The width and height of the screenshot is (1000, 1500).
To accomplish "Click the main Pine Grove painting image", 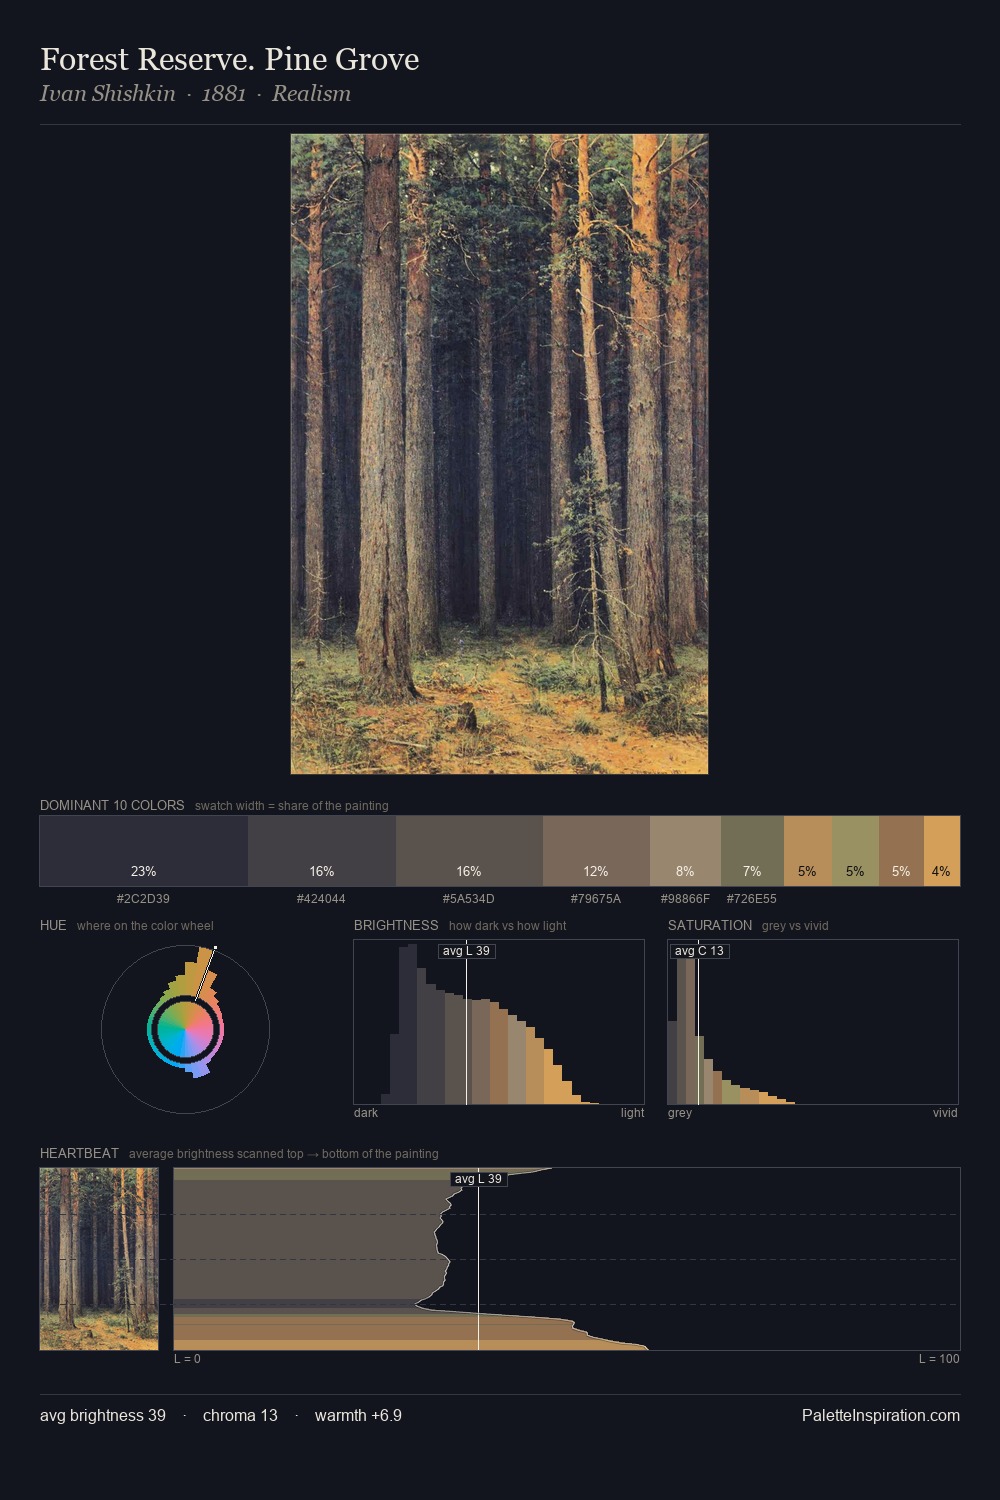I will tap(499, 454).
